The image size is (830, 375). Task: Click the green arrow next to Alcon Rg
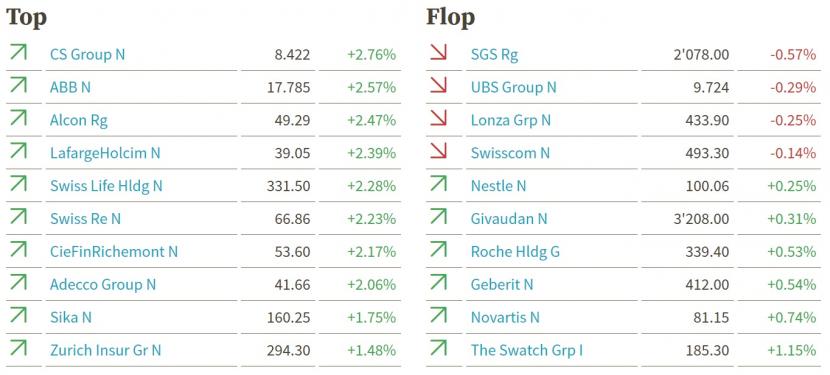(18, 118)
